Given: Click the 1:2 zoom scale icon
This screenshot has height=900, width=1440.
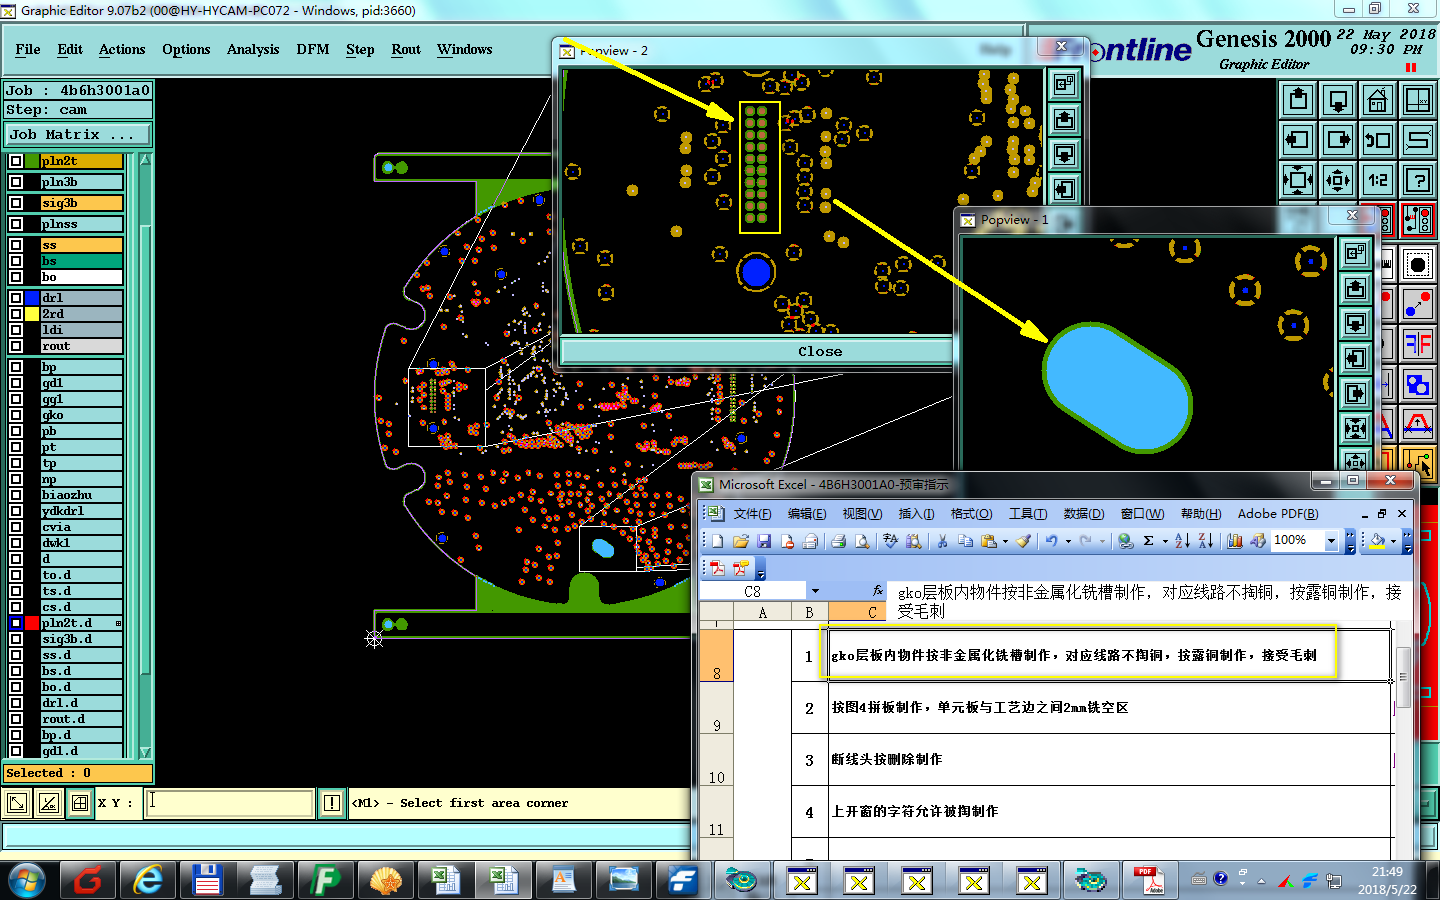Looking at the screenshot, I should [1378, 180].
